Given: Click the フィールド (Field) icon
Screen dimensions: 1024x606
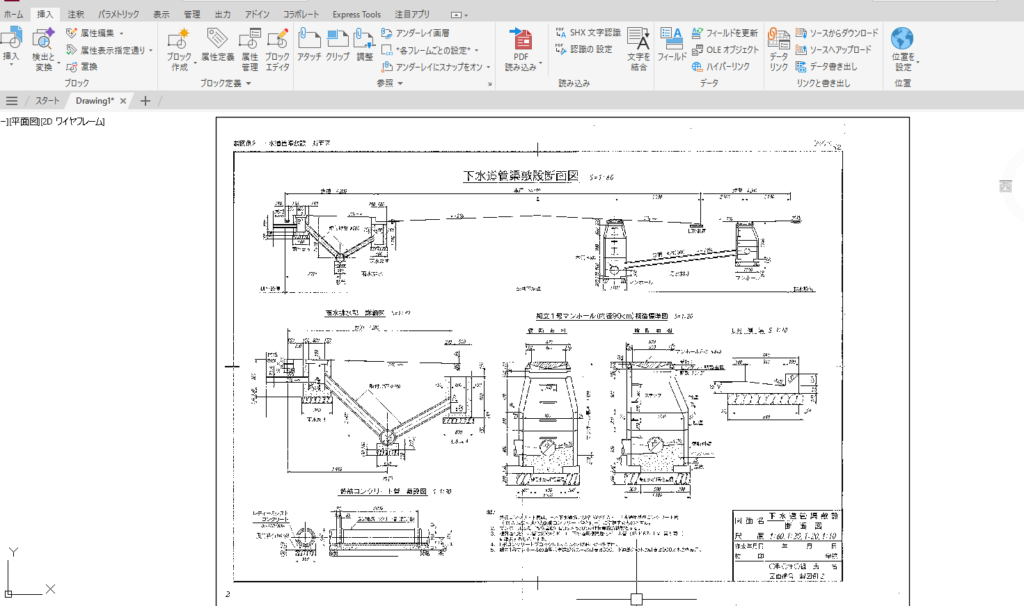Looking at the screenshot, I should [x=671, y=39].
